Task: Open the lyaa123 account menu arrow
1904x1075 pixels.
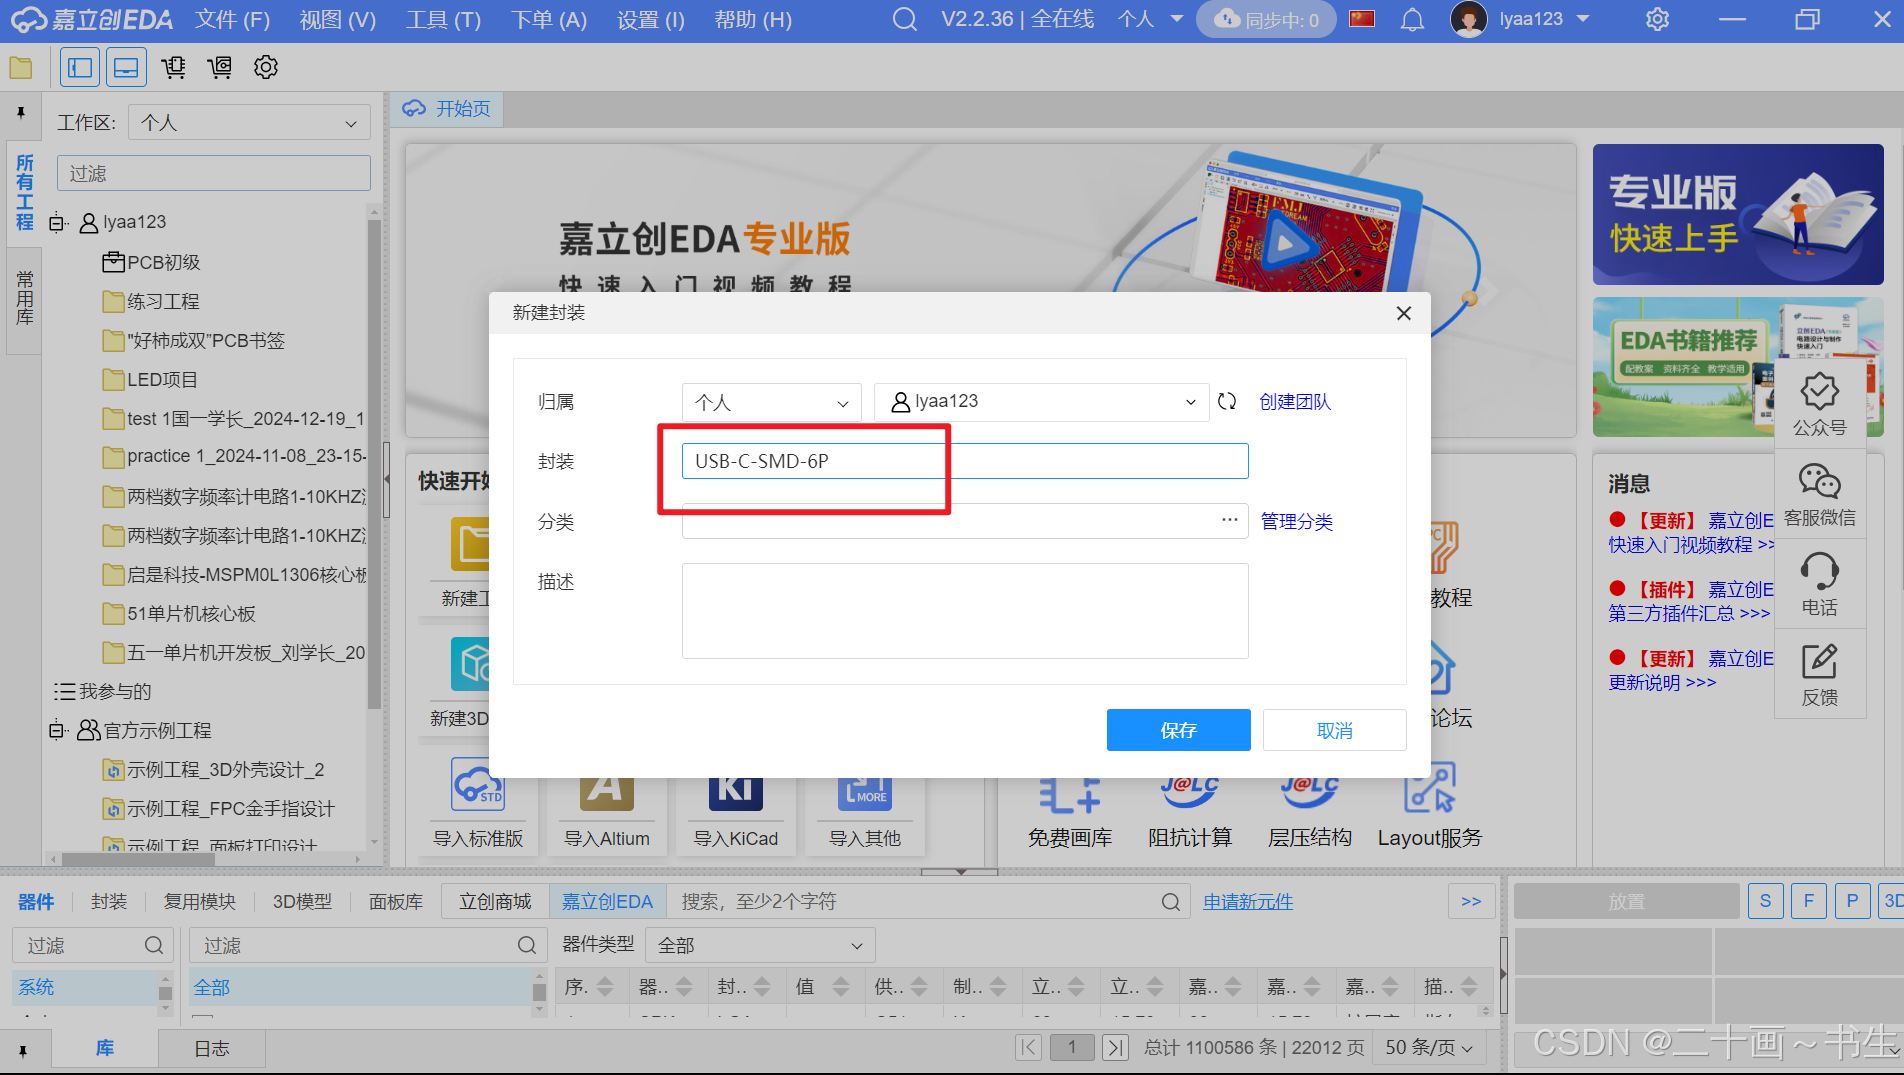Action: click(x=1583, y=19)
